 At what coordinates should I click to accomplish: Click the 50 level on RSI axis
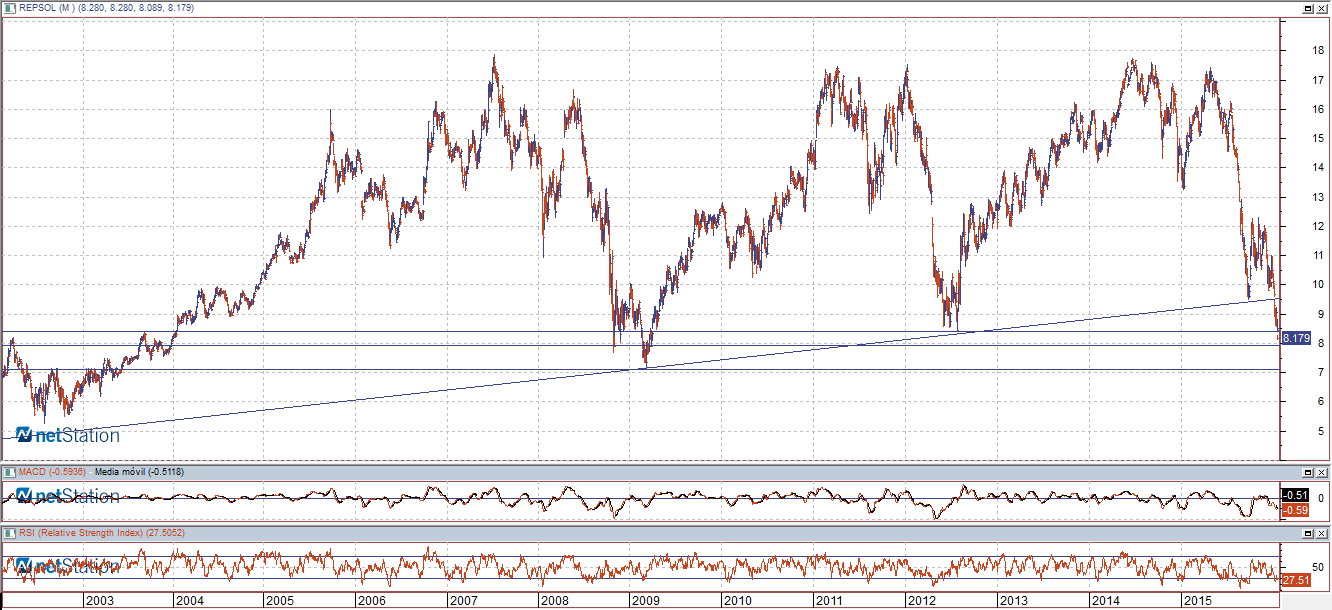point(1319,567)
